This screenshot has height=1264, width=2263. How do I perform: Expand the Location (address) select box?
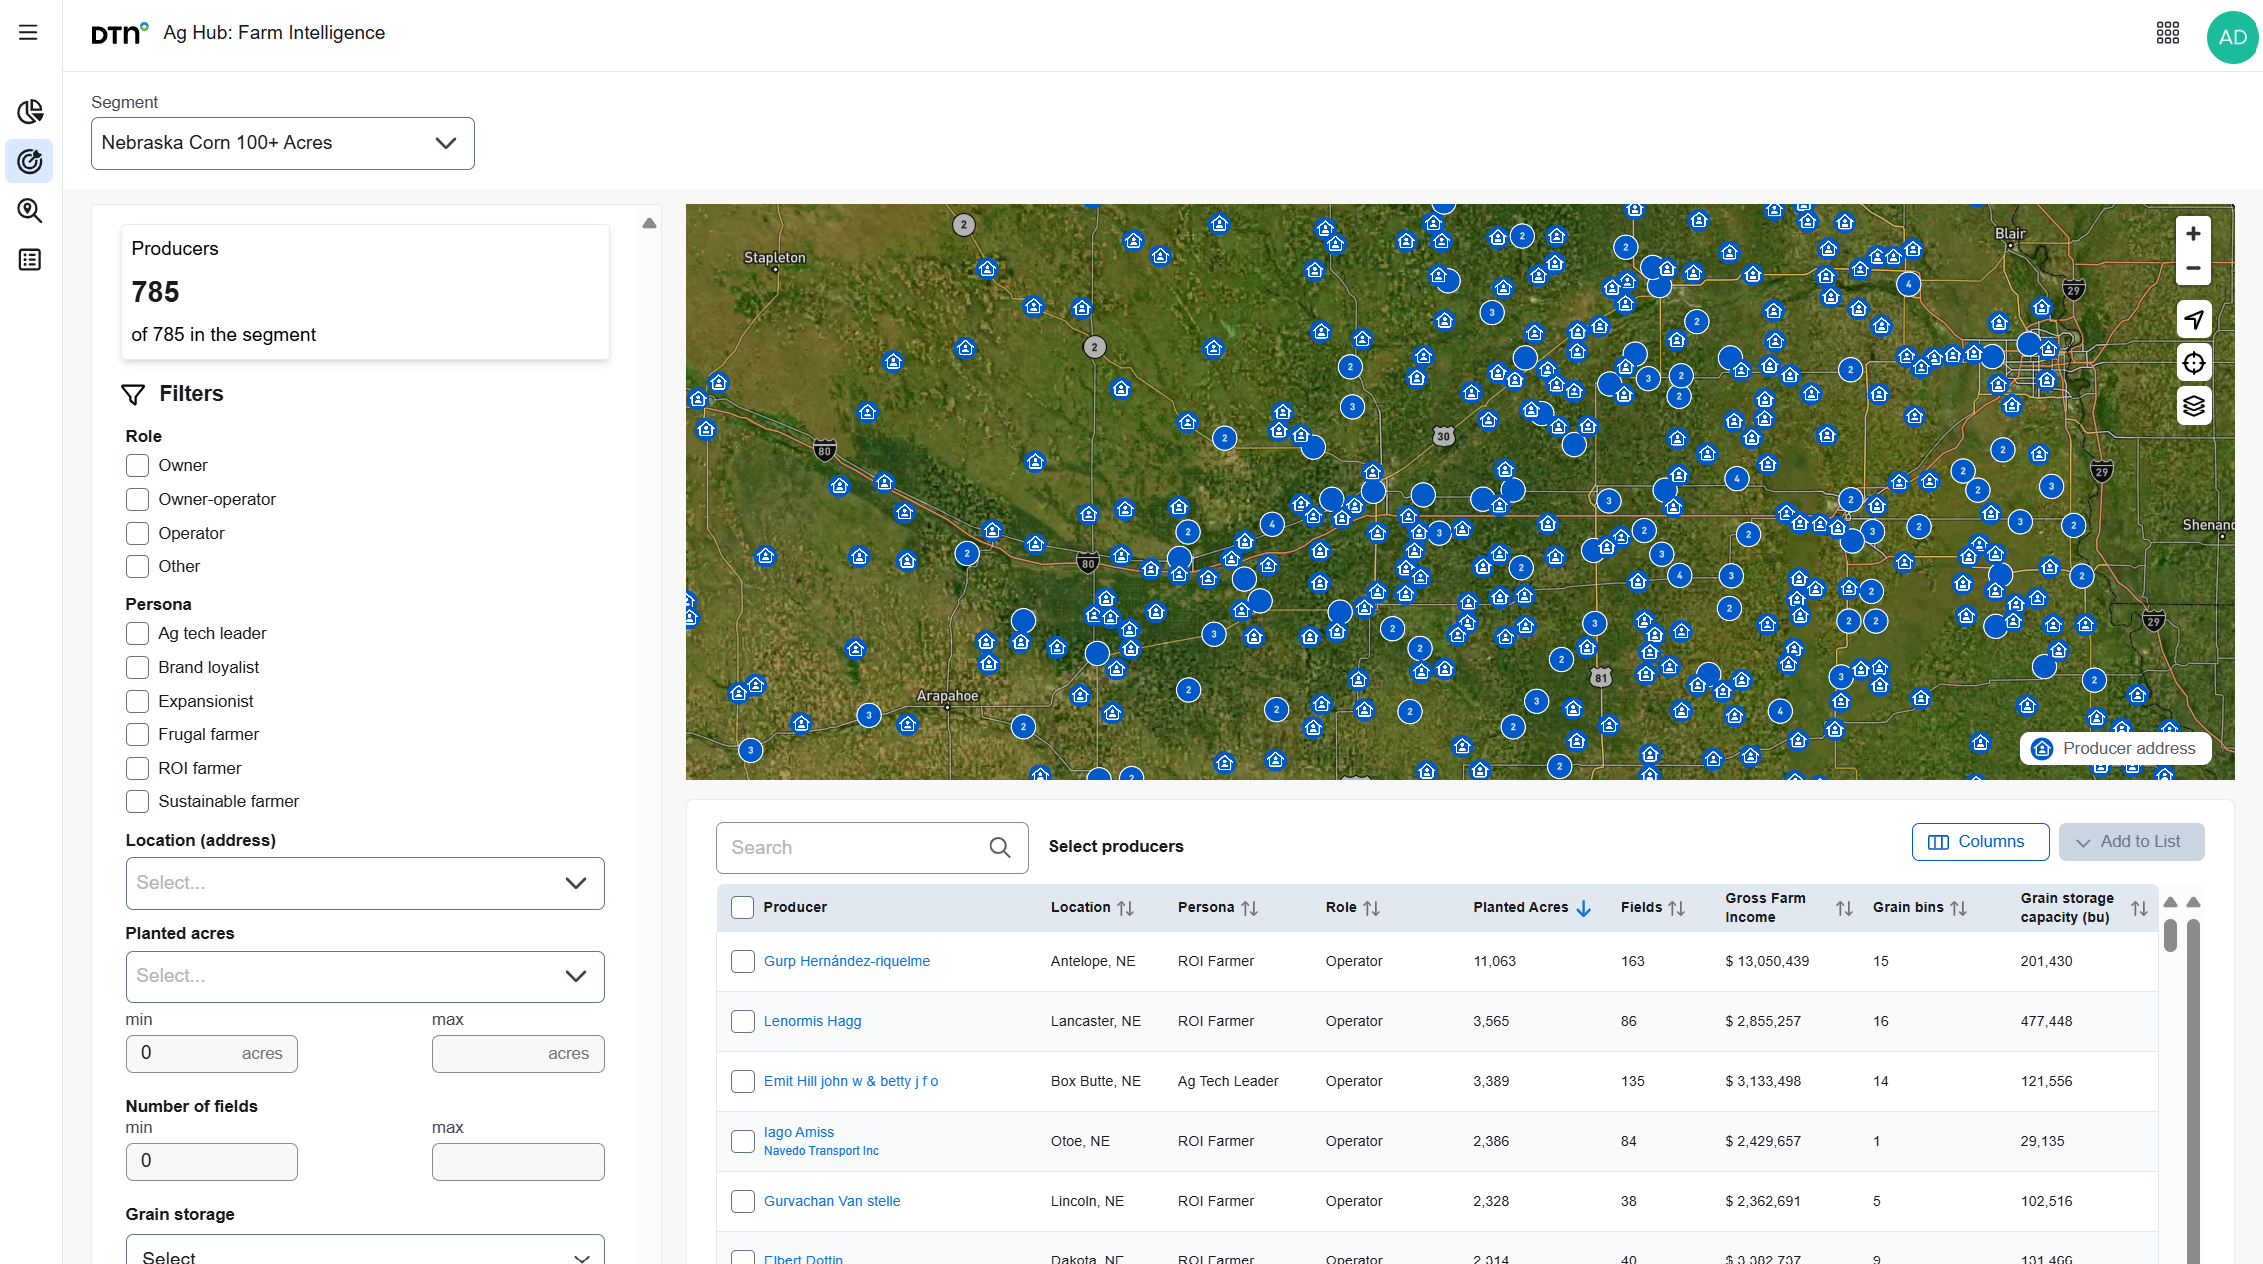click(x=364, y=883)
